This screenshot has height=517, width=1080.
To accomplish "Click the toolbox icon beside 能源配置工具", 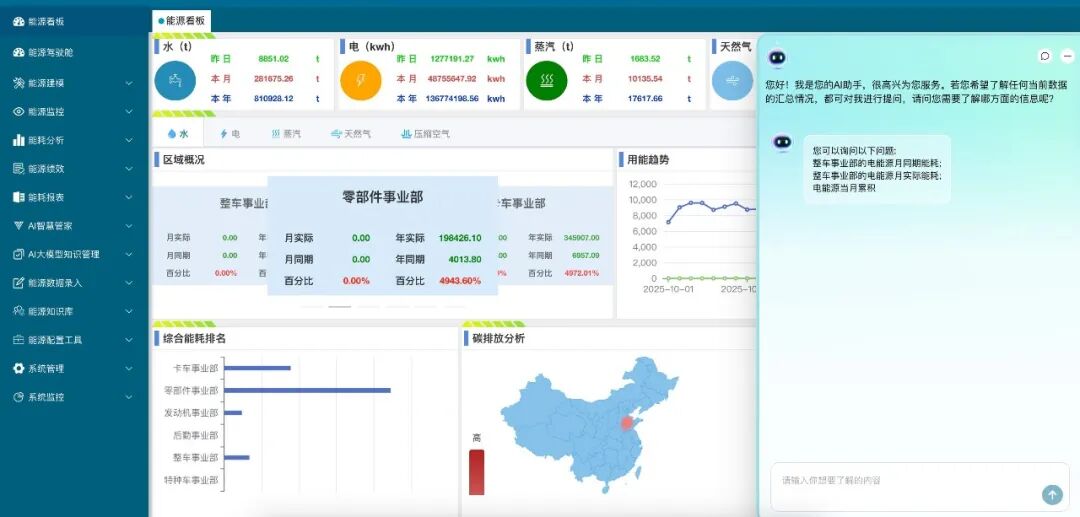I will 19,340.
